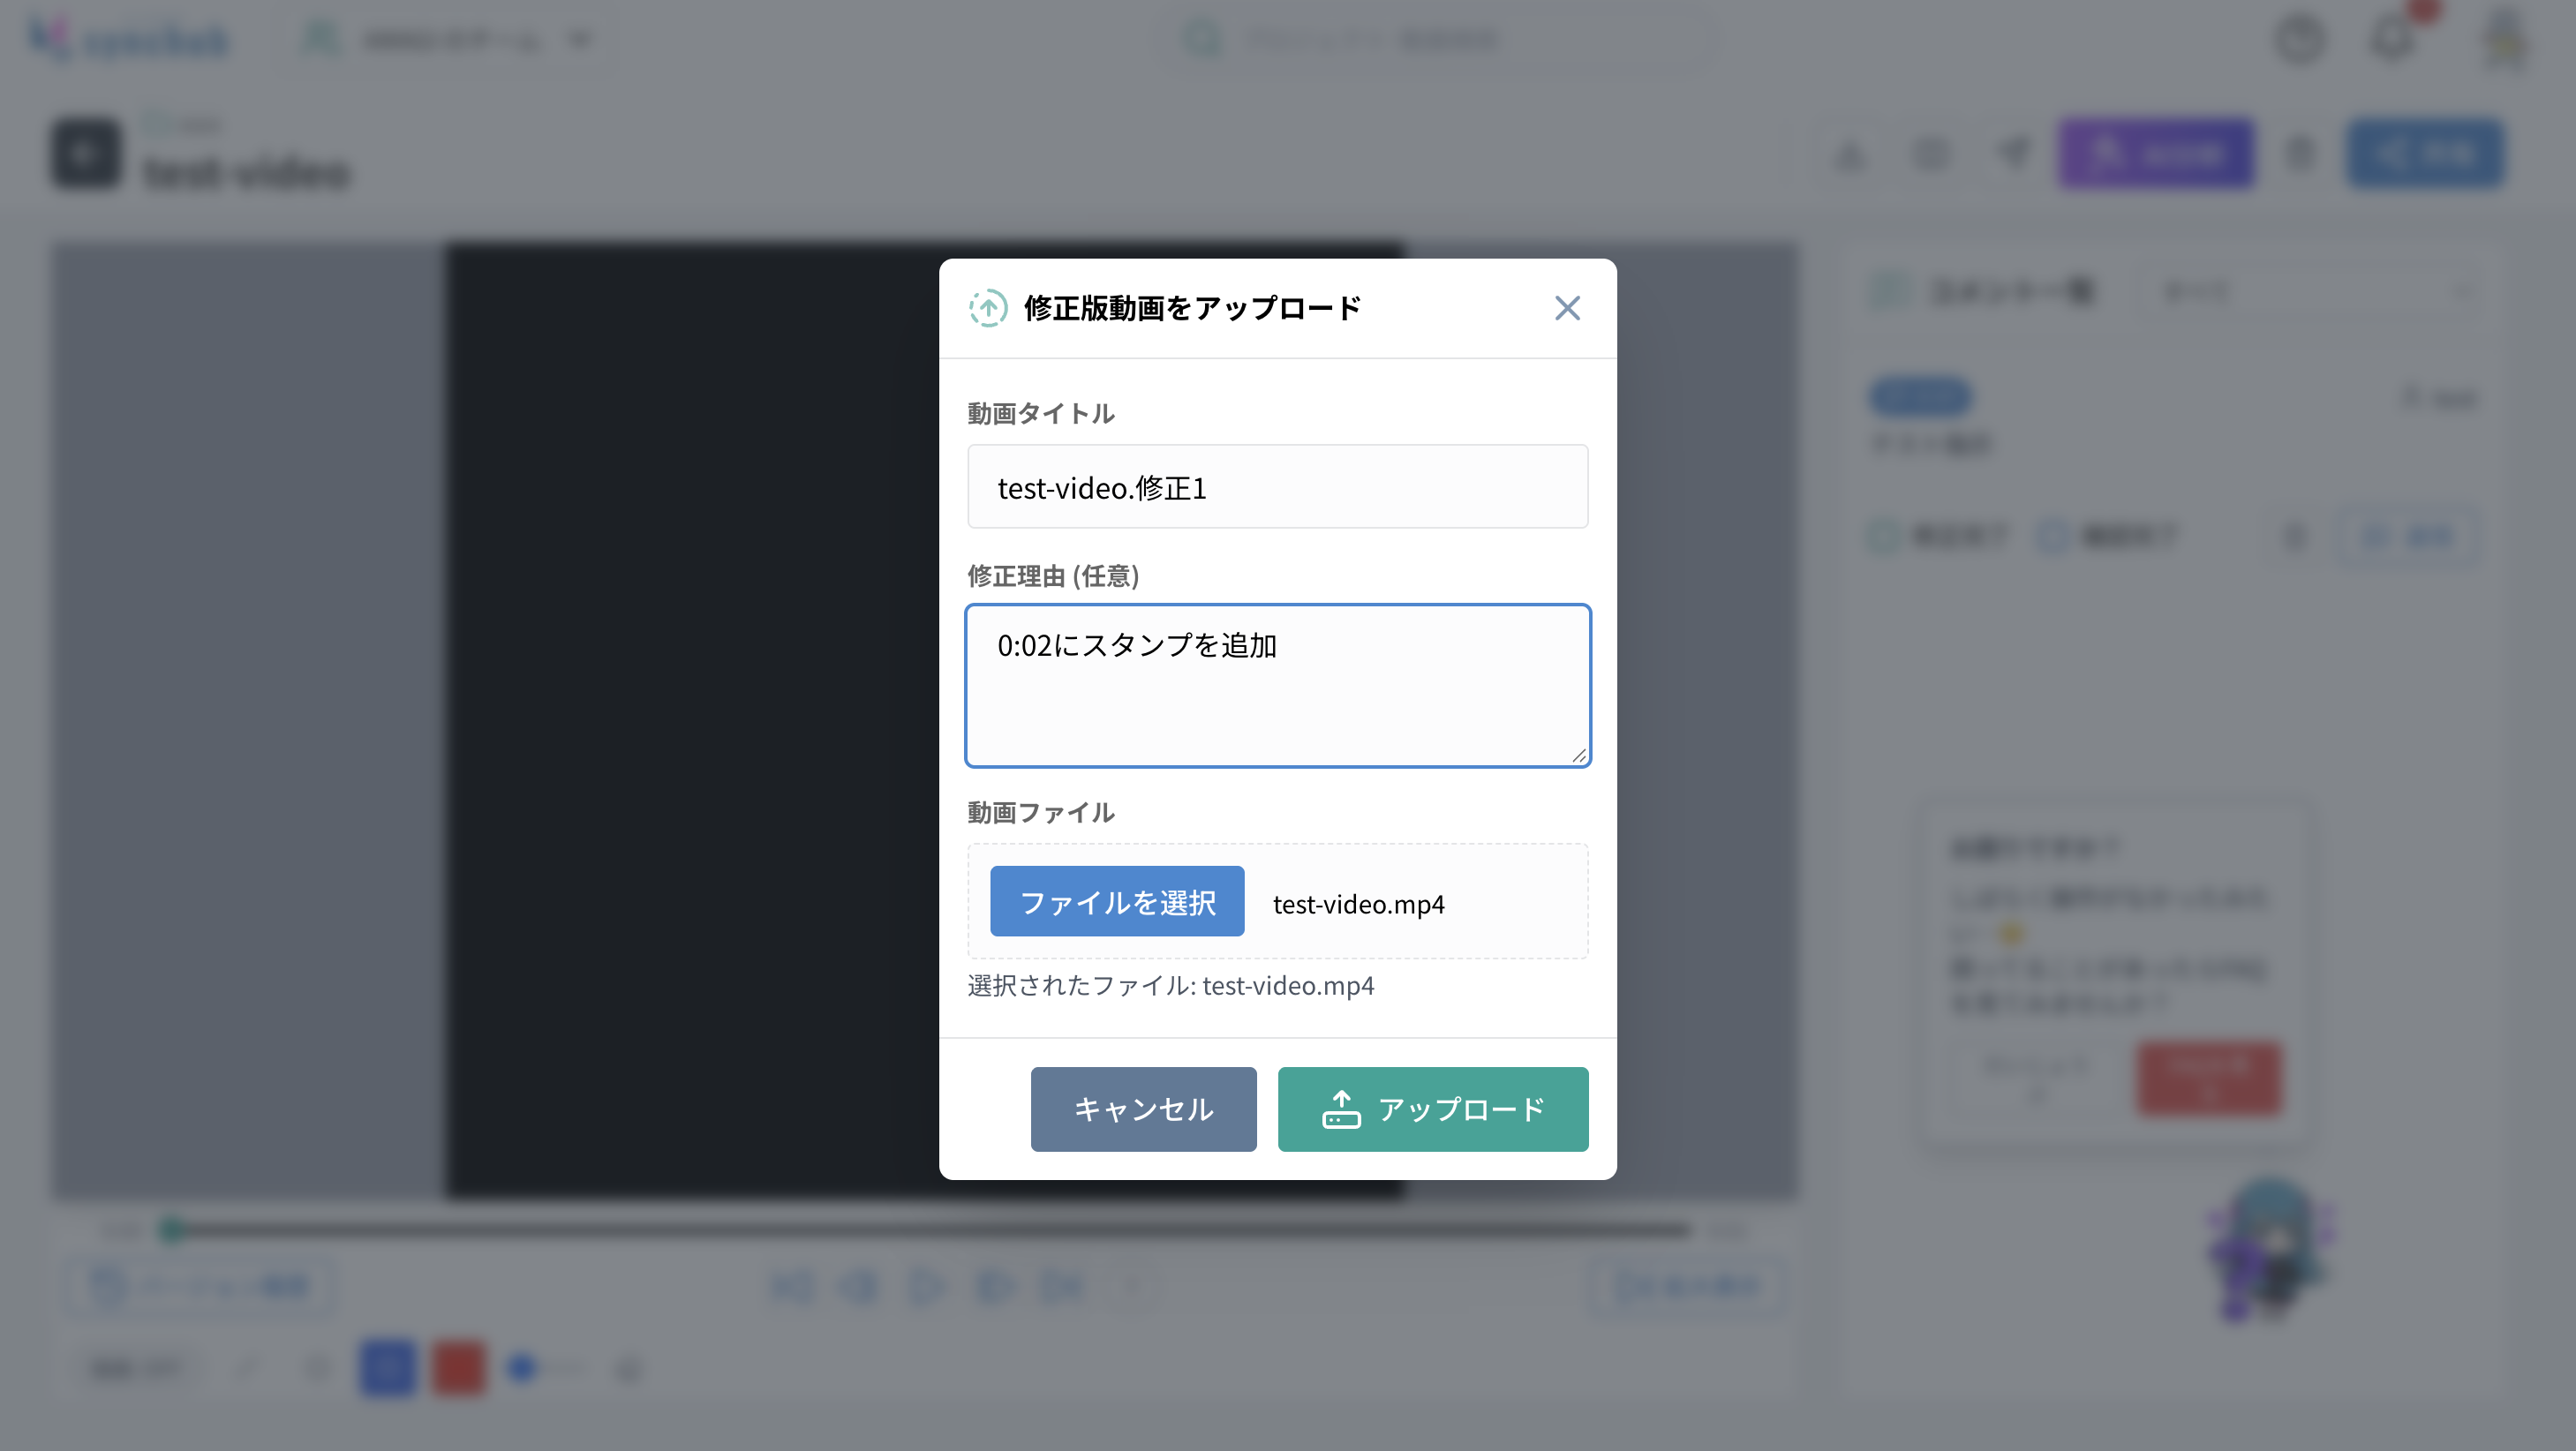
Task: Click the mascot character at bottom right
Action: [x=2270, y=1250]
